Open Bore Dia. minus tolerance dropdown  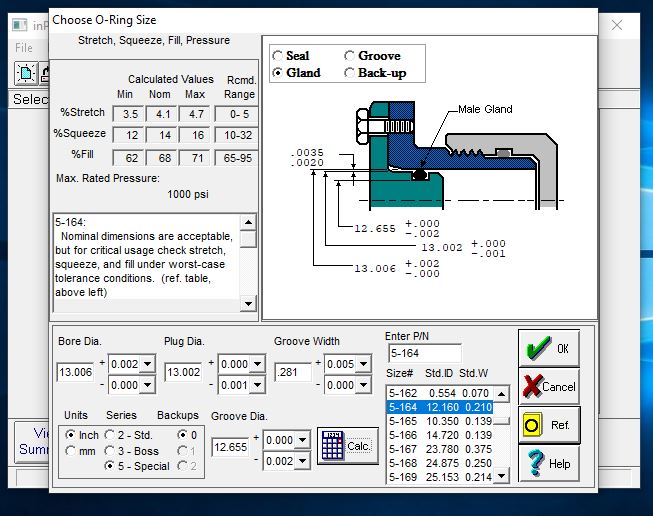click(147, 385)
